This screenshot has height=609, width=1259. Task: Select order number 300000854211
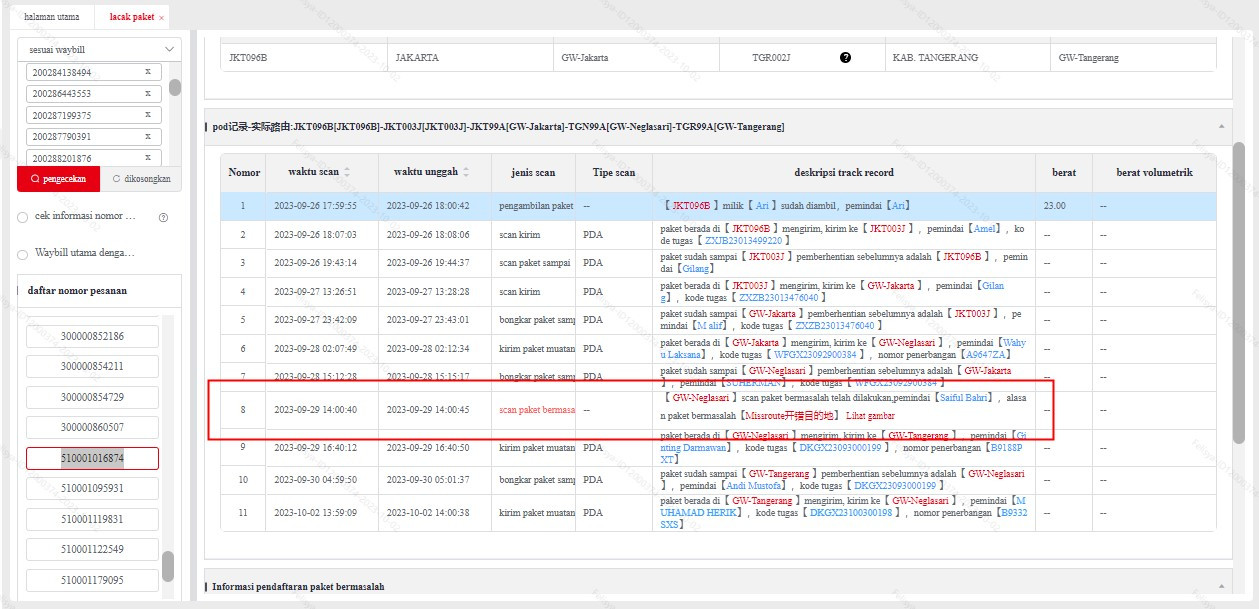click(x=92, y=367)
